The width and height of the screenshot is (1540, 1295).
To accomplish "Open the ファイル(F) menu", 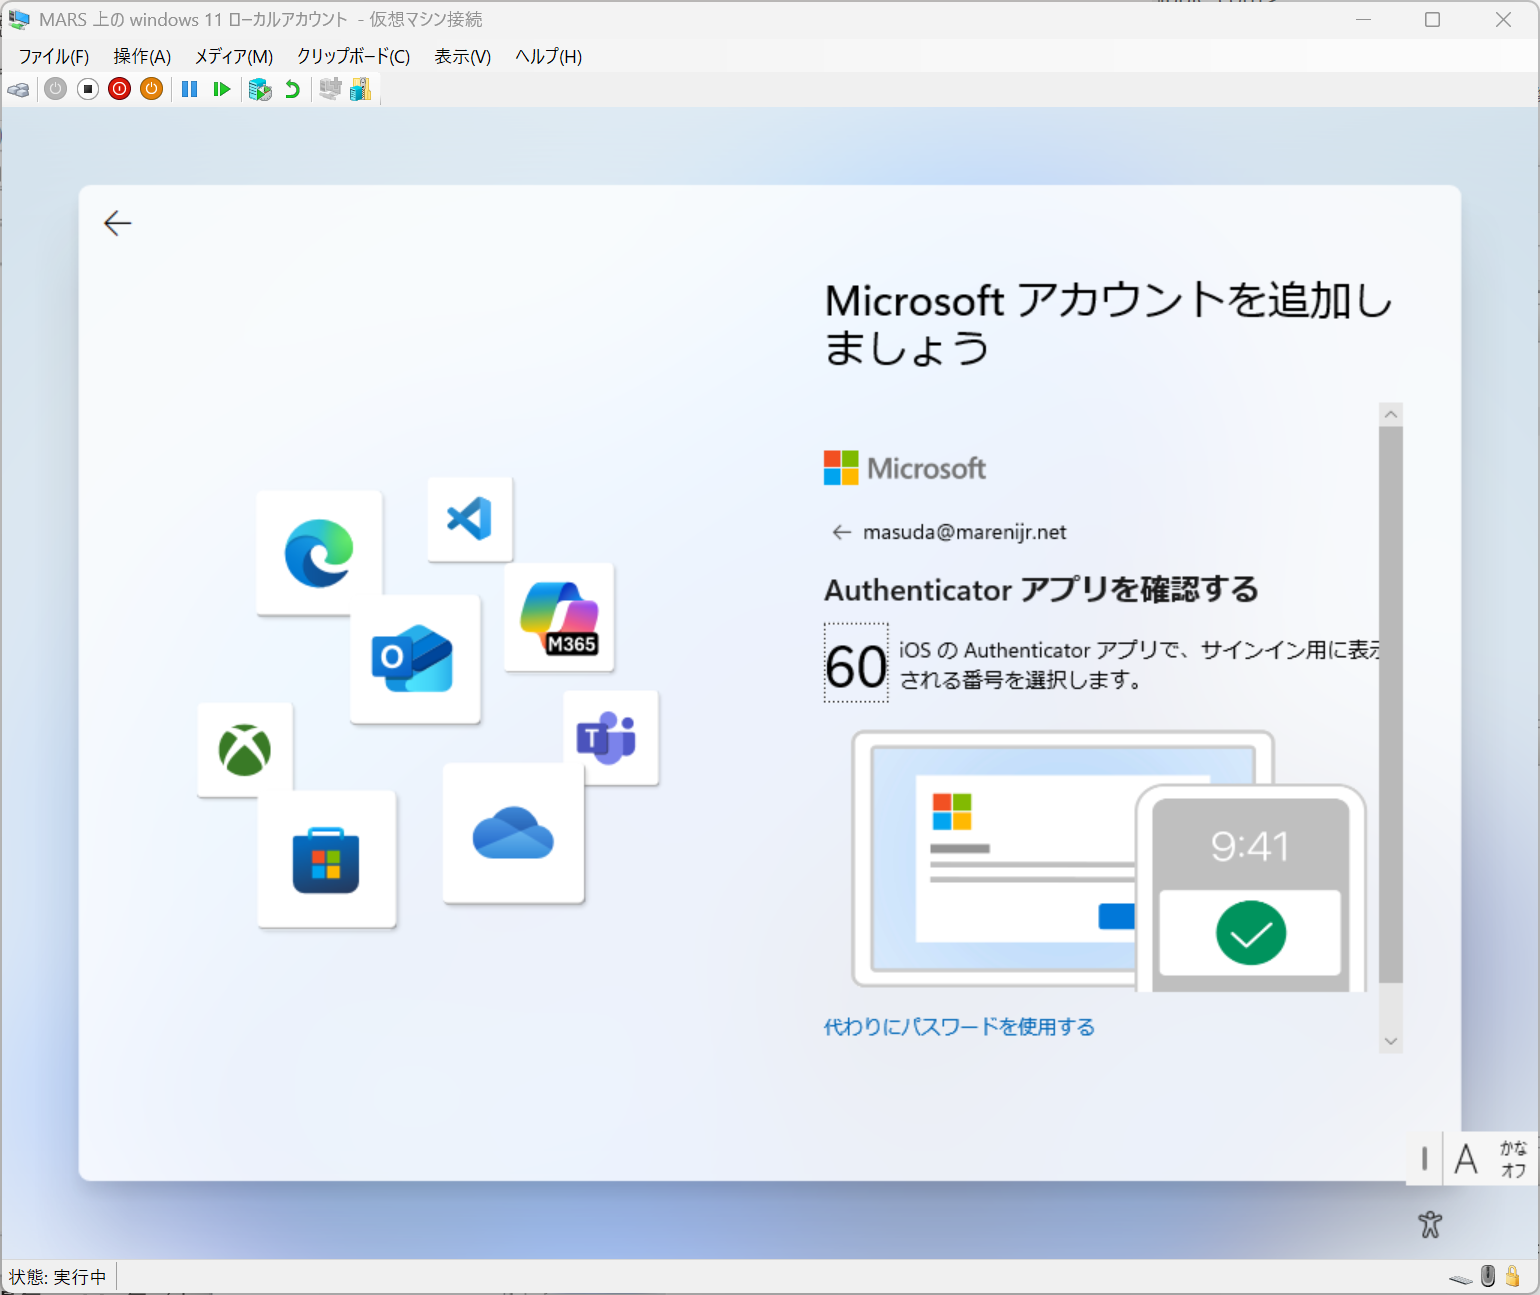I will [54, 57].
